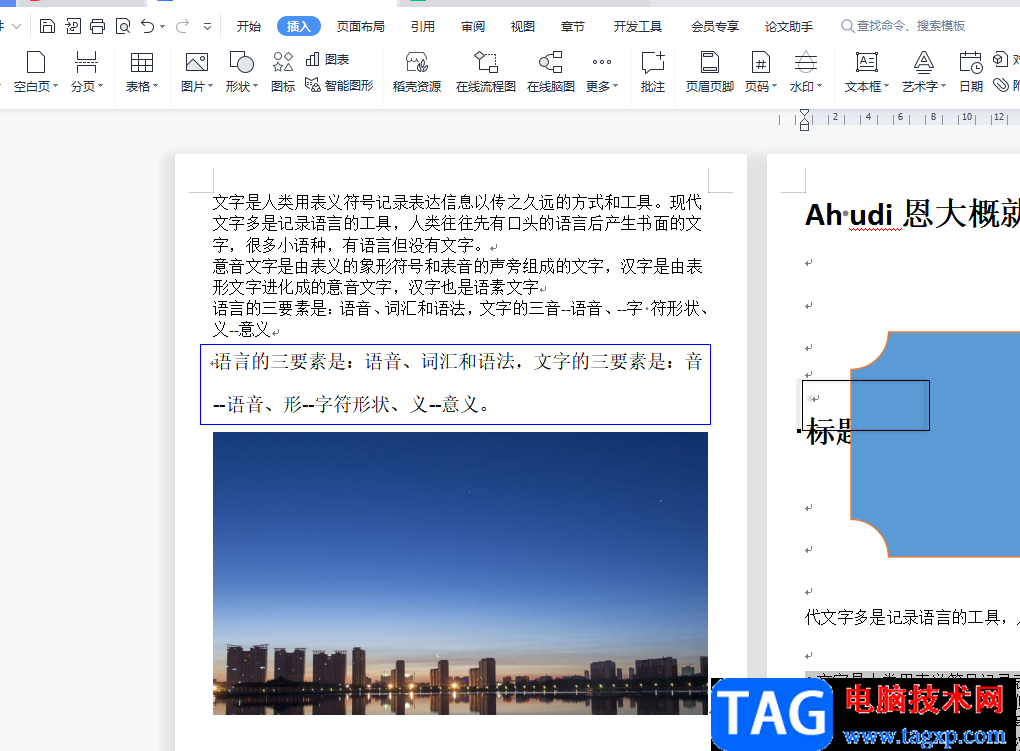Open the 论文助手 tab

(x=788, y=26)
